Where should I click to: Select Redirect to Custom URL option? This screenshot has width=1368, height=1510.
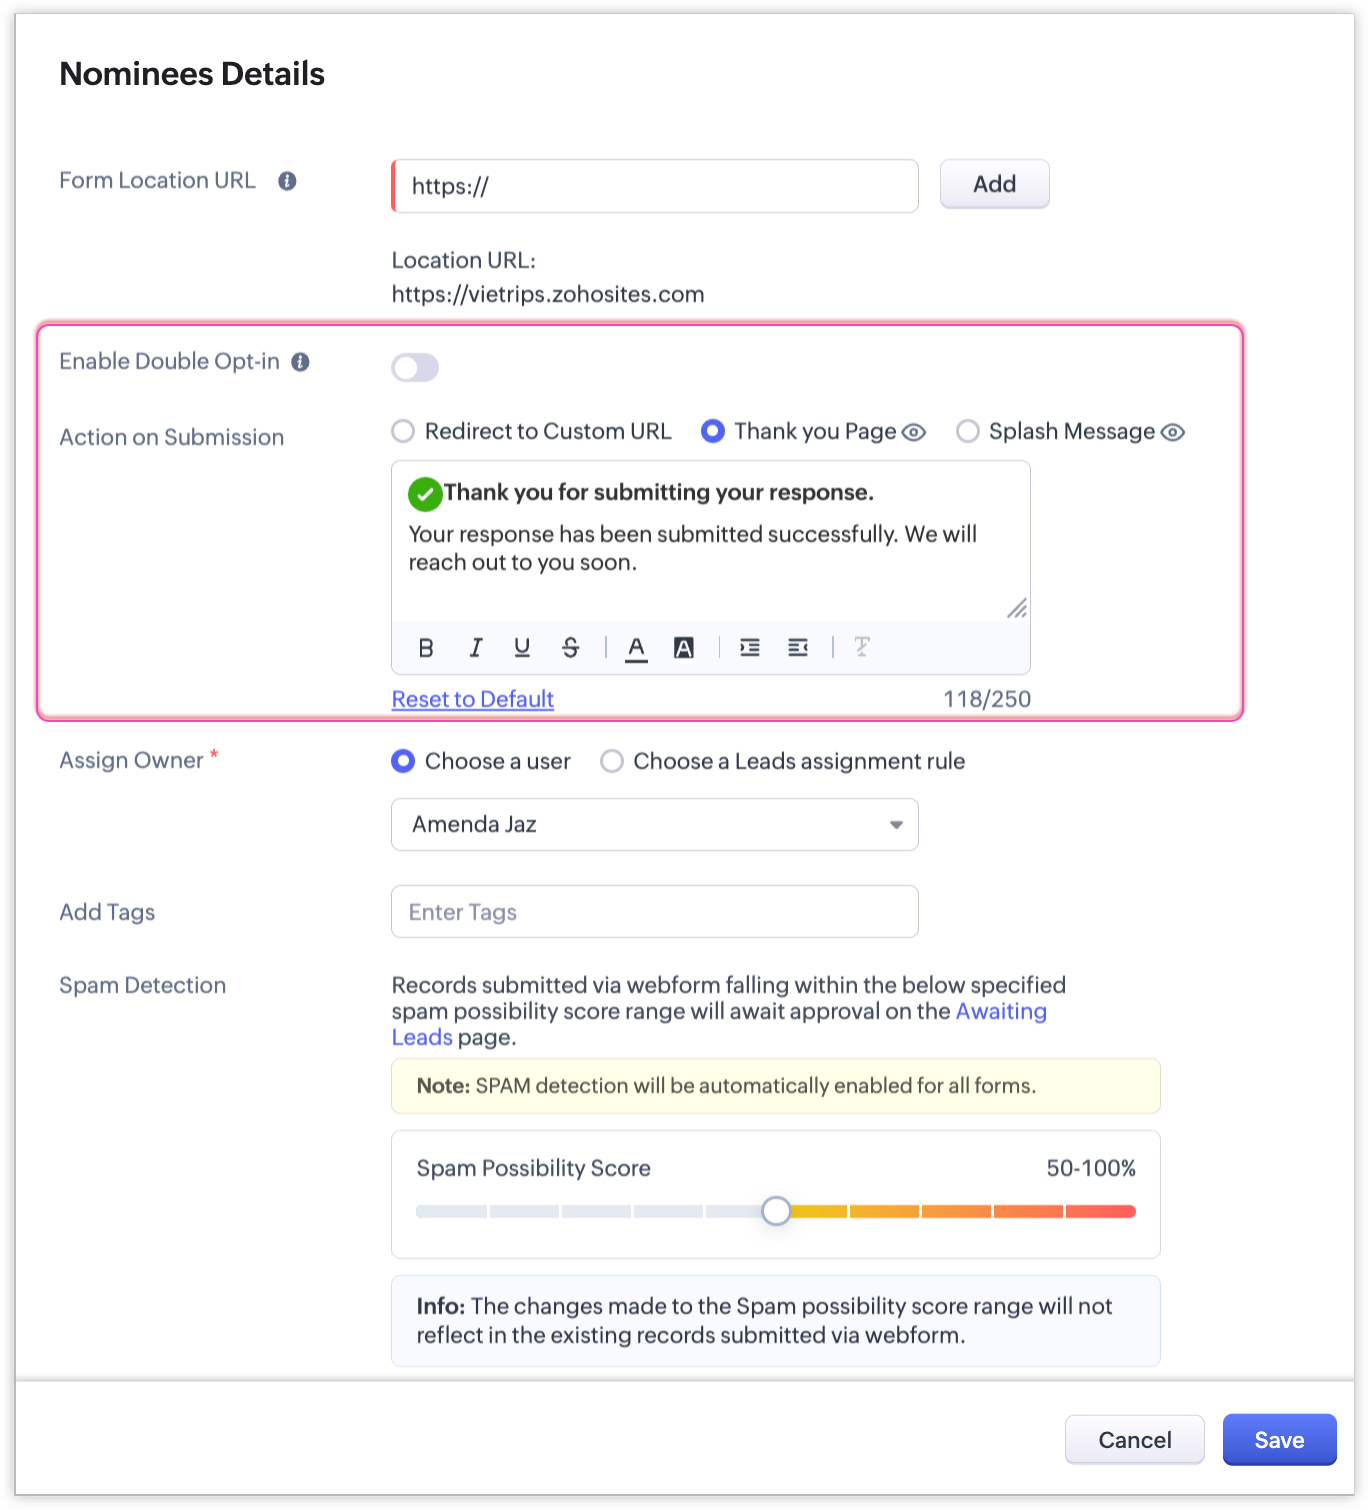click(x=403, y=431)
